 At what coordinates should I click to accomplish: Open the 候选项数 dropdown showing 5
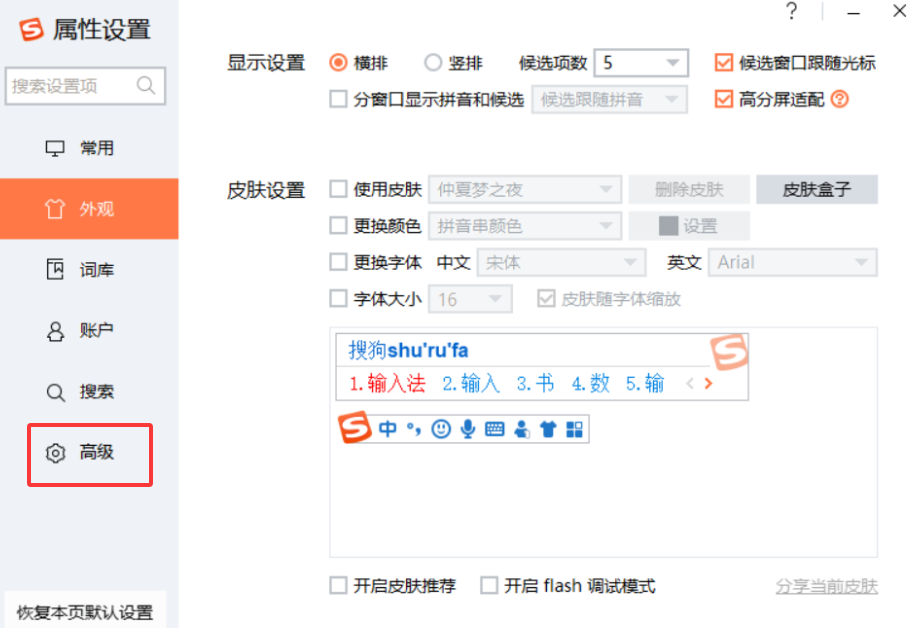(x=641, y=63)
